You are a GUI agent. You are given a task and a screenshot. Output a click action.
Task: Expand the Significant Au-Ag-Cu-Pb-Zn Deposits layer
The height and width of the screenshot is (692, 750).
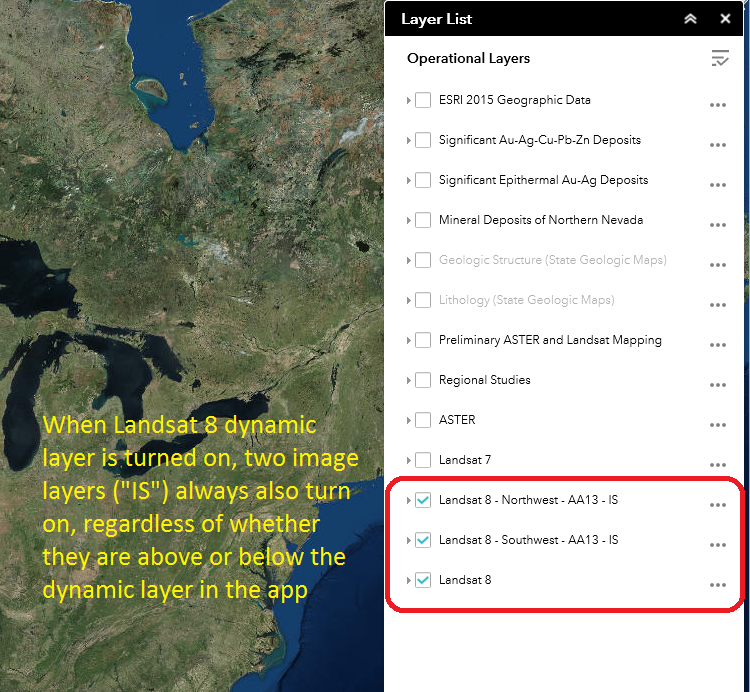point(408,141)
